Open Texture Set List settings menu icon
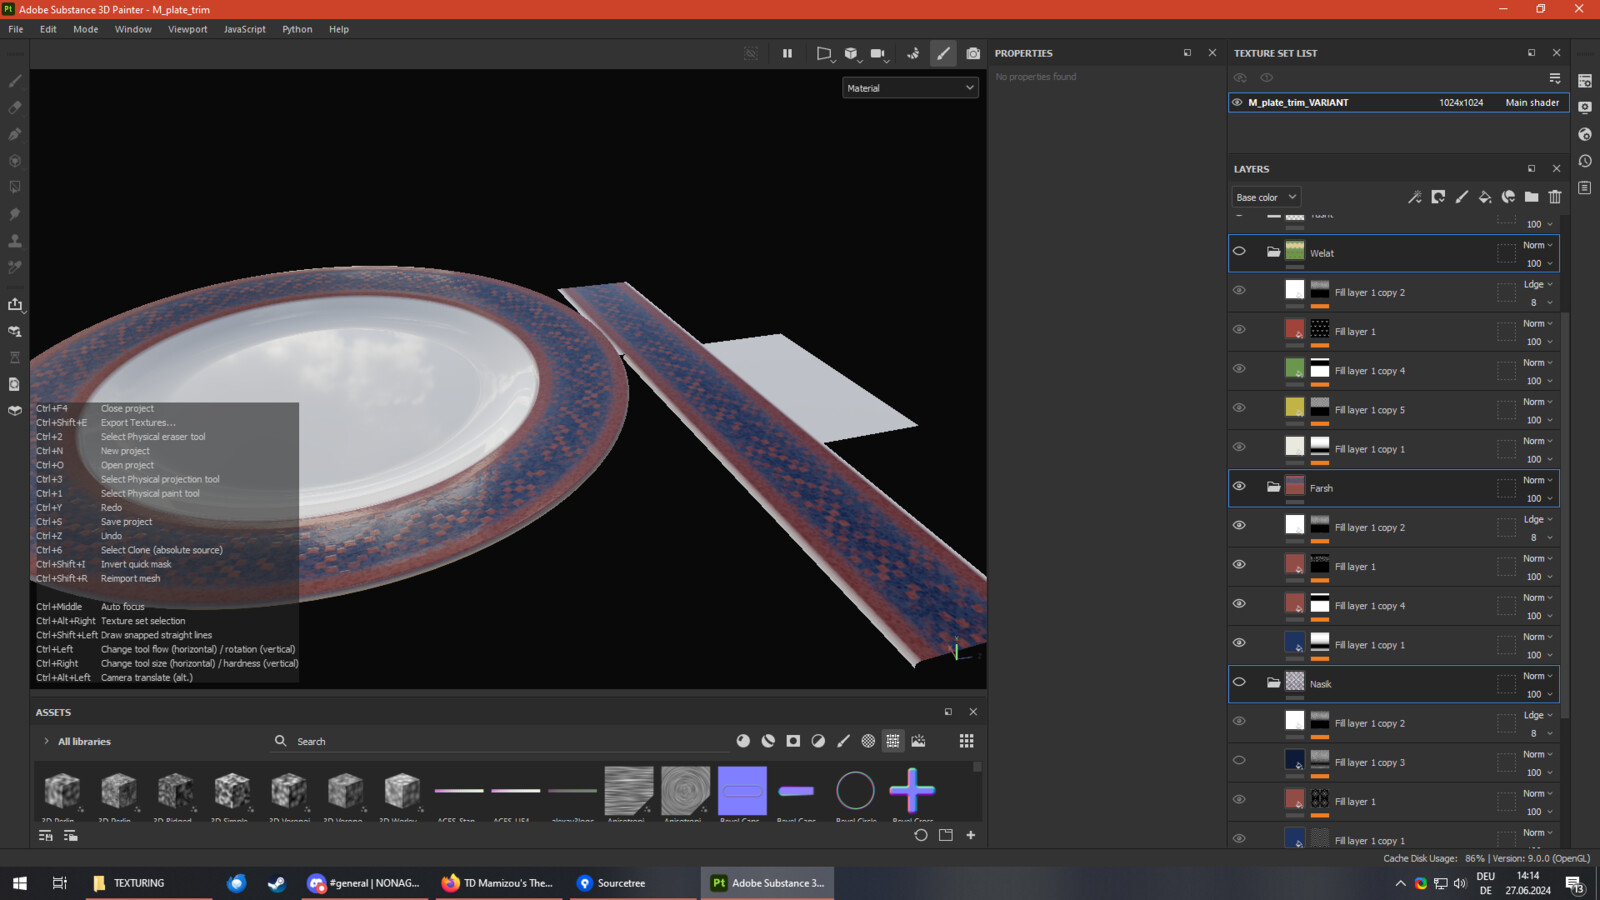Screen dimensions: 1600x900 click(1555, 78)
